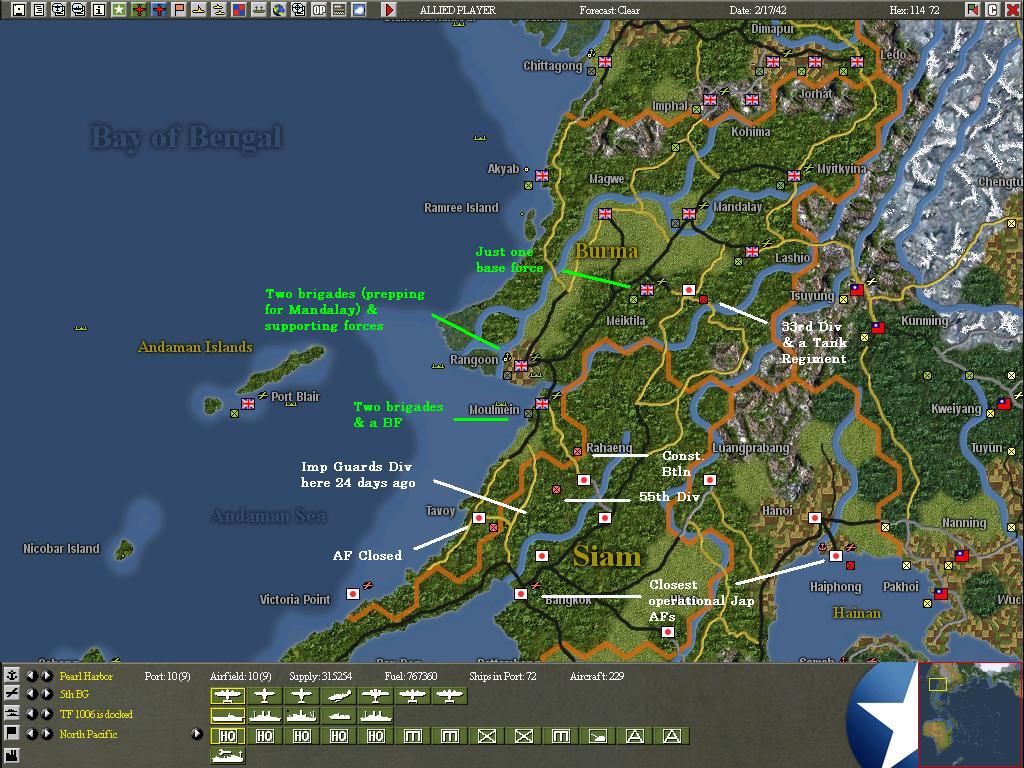Image resolution: width=1024 pixels, height=768 pixels.
Task: Click the world mini-map thumbnail
Action: 970,714
